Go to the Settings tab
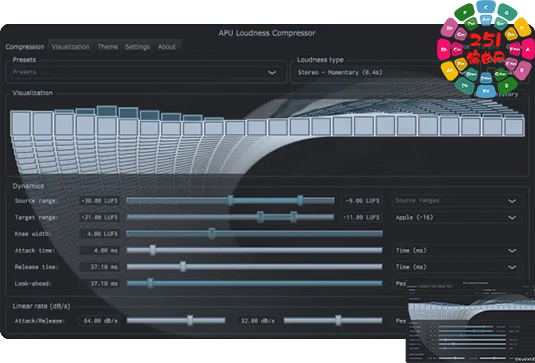The width and height of the screenshot is (535, 363). [137, 47]
